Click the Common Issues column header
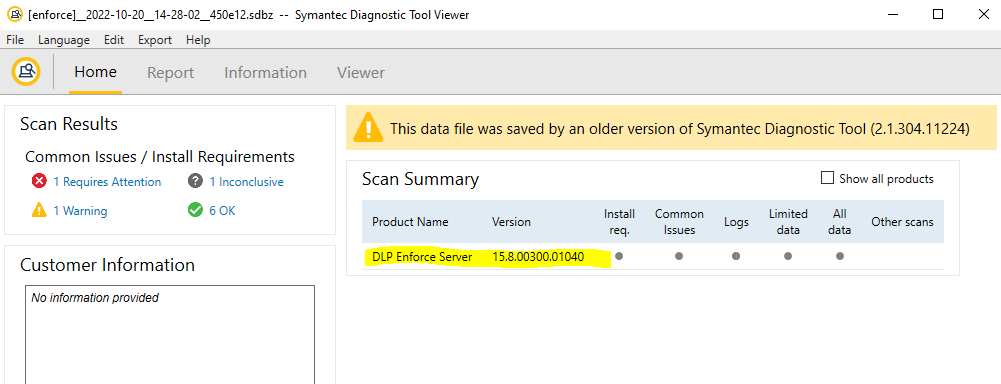This screenshot has height=384, width=1001. [x=679, y=222]
